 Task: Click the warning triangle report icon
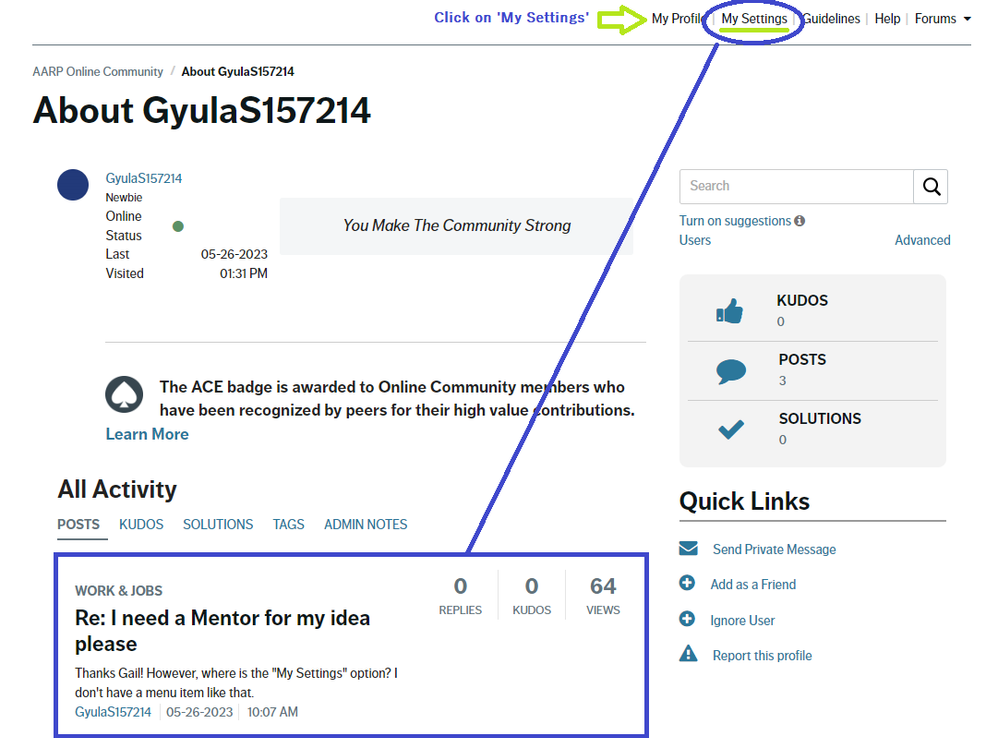[688, 655]
